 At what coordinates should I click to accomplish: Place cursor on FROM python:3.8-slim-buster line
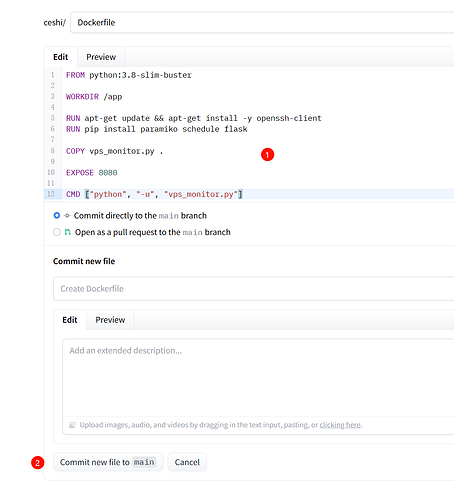129,75
